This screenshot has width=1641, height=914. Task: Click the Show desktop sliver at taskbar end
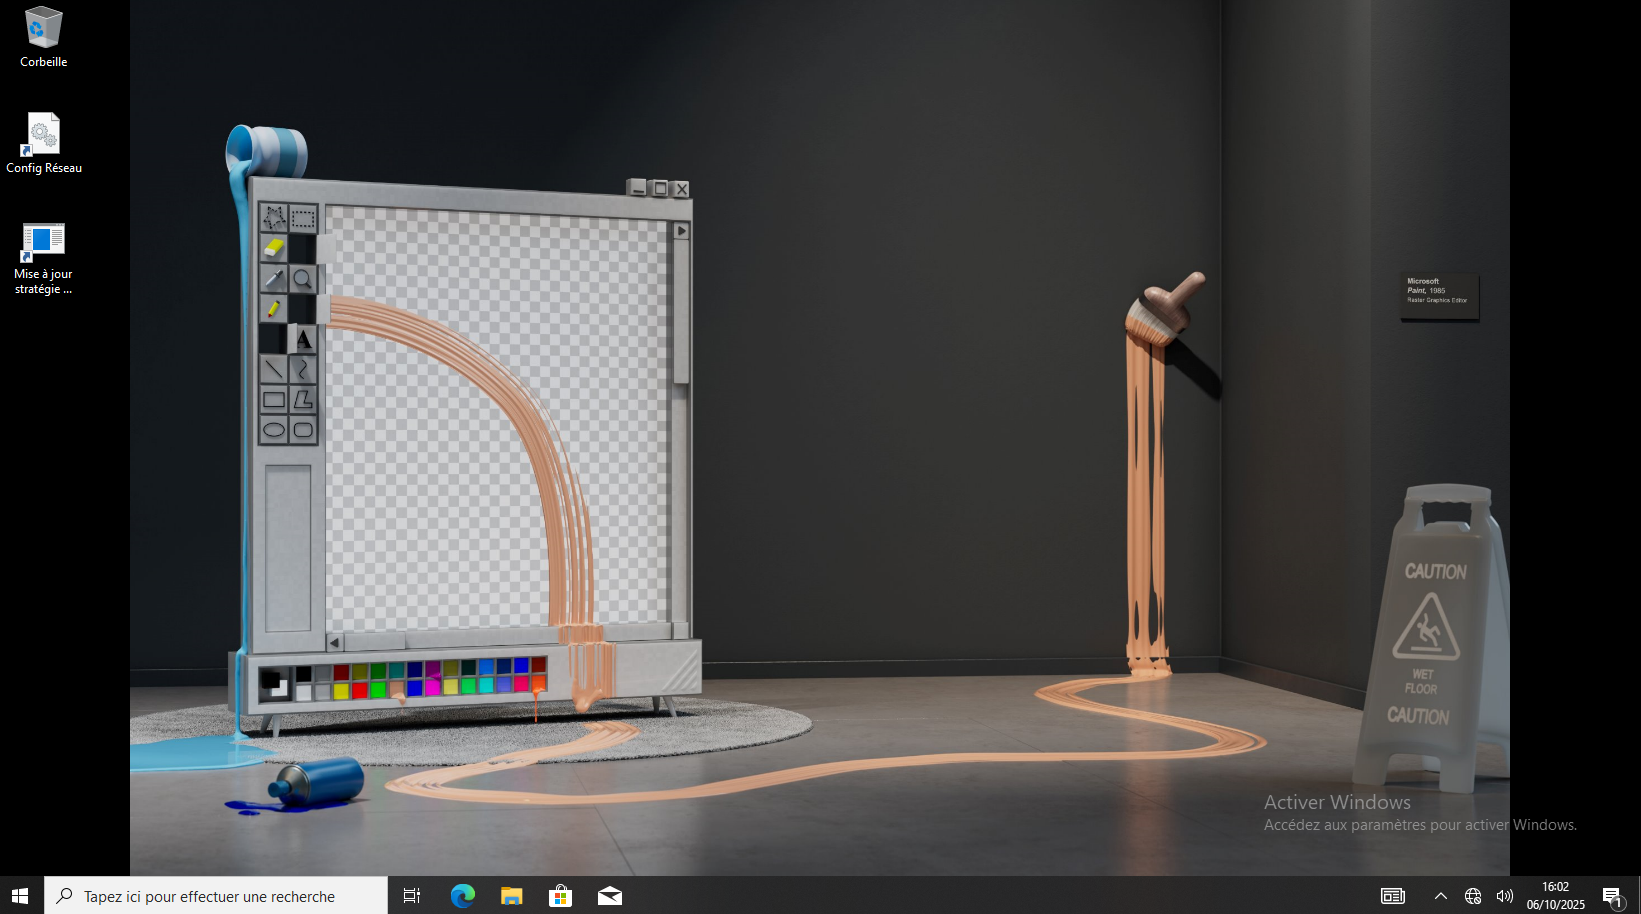[1637, 896]
